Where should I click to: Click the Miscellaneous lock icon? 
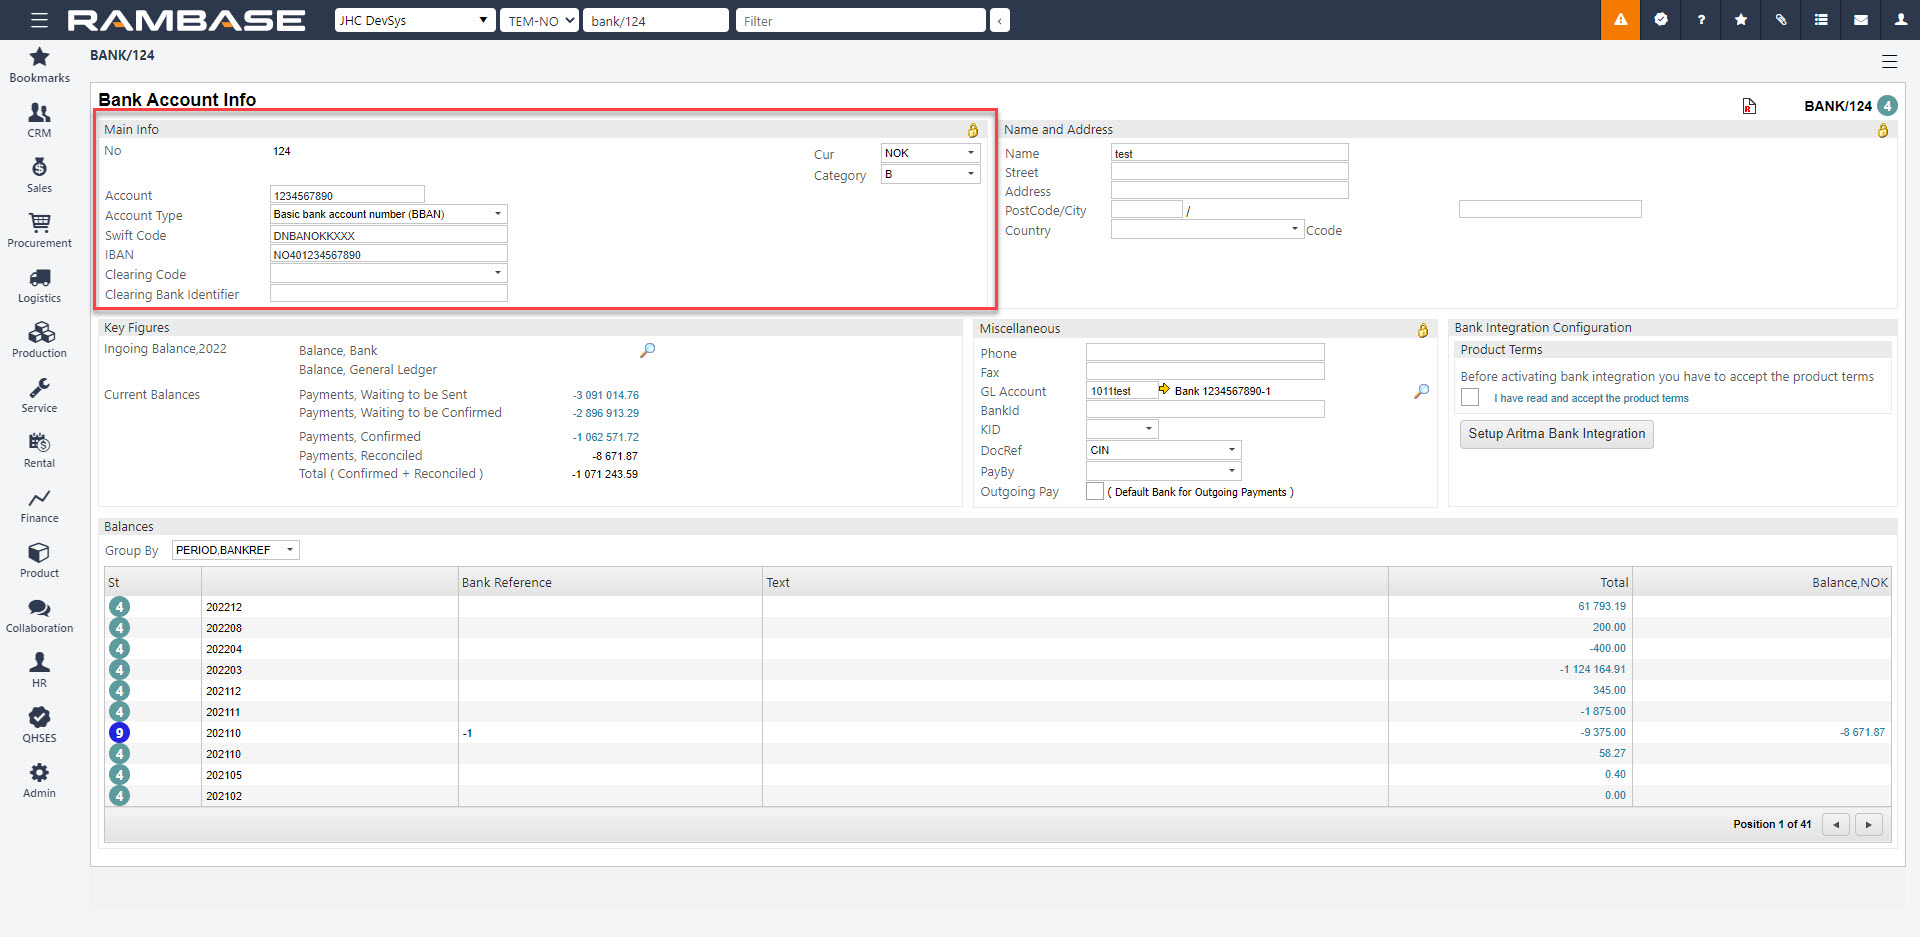tap(1423, 330)
